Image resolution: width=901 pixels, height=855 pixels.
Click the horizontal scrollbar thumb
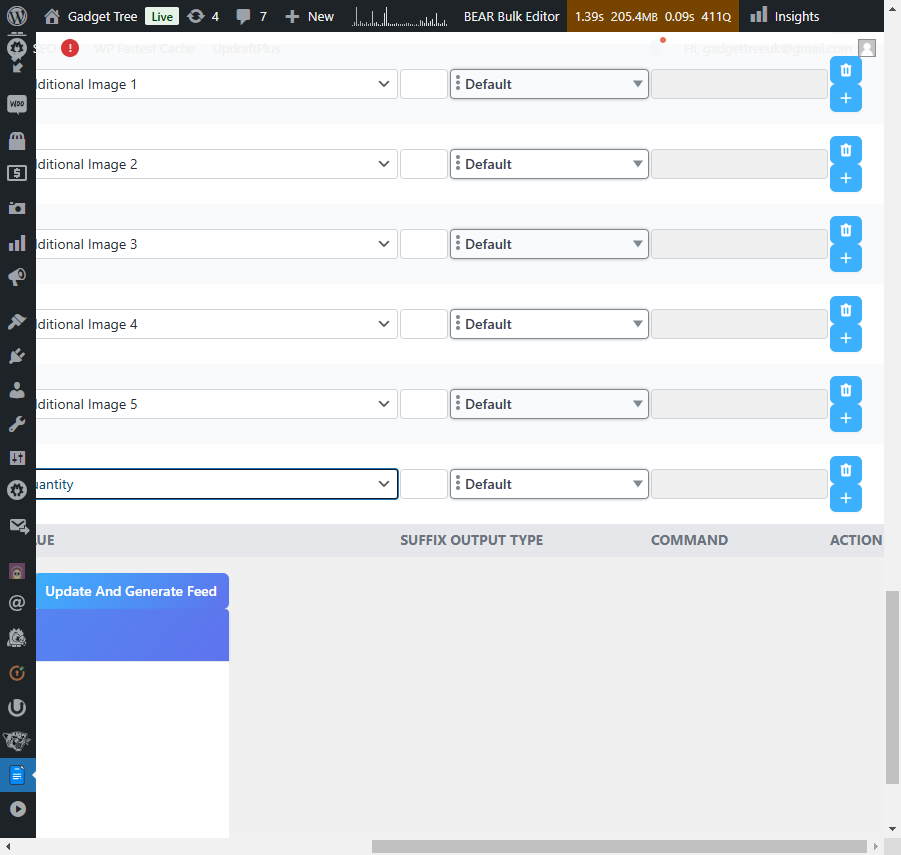tap(619, 846)
